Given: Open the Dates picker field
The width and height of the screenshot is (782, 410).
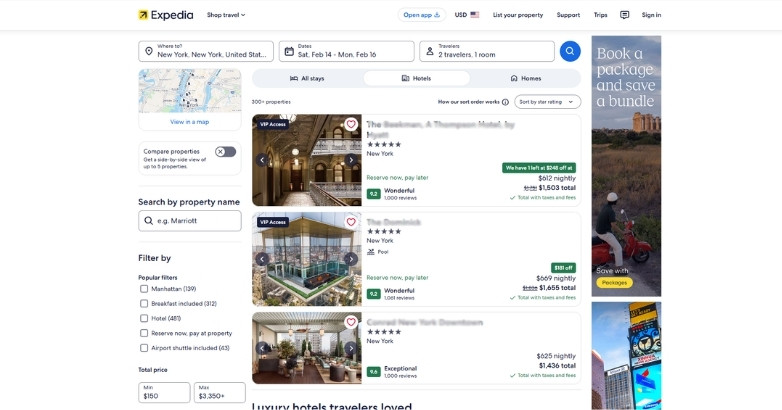Looking at the screenshot, I should [x=347, y=51].
